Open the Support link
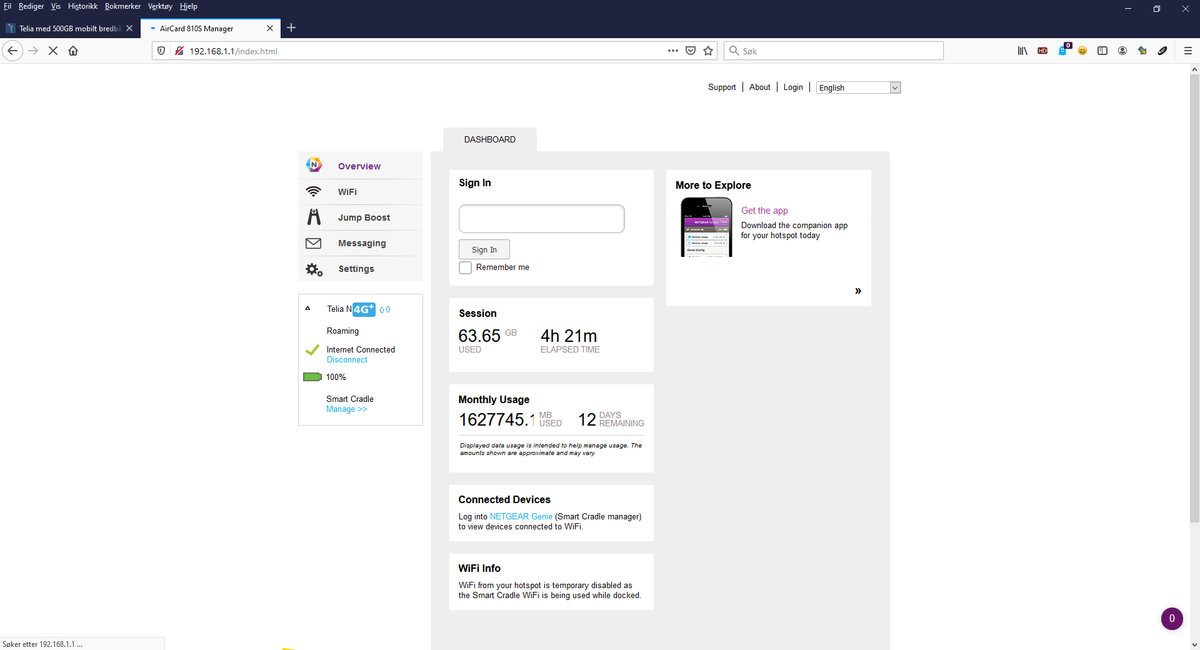 (x=722, y=87)
